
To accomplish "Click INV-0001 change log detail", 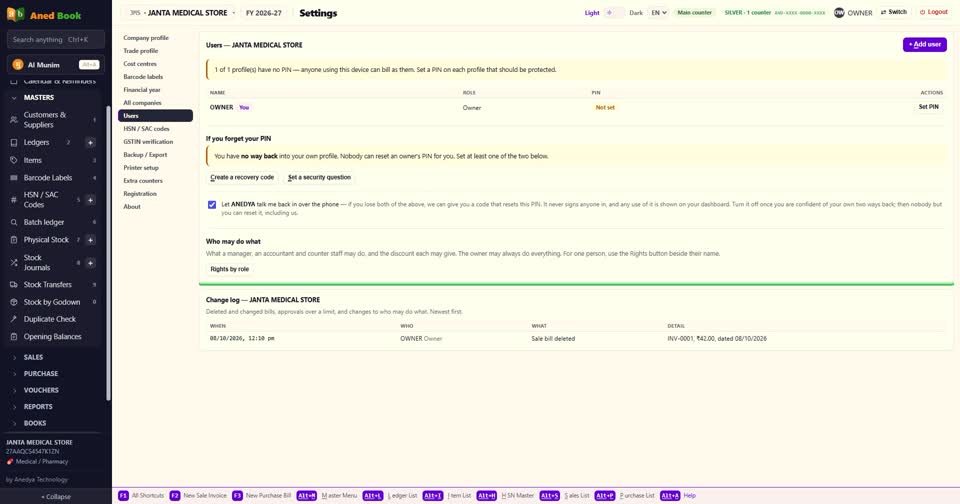I will pos(717,338).
